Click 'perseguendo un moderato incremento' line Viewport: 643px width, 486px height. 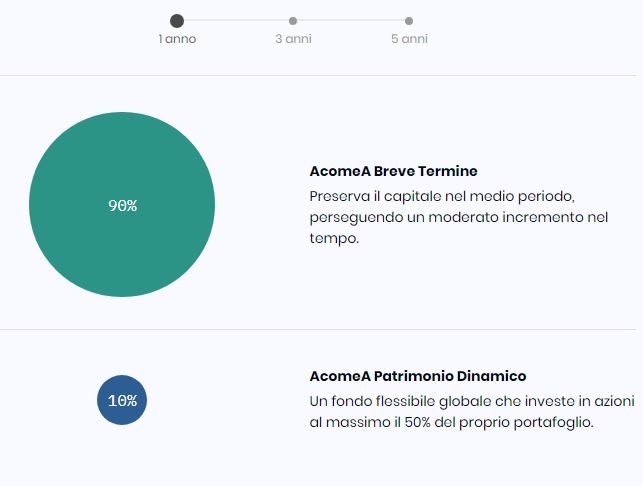tap(458, 217)
